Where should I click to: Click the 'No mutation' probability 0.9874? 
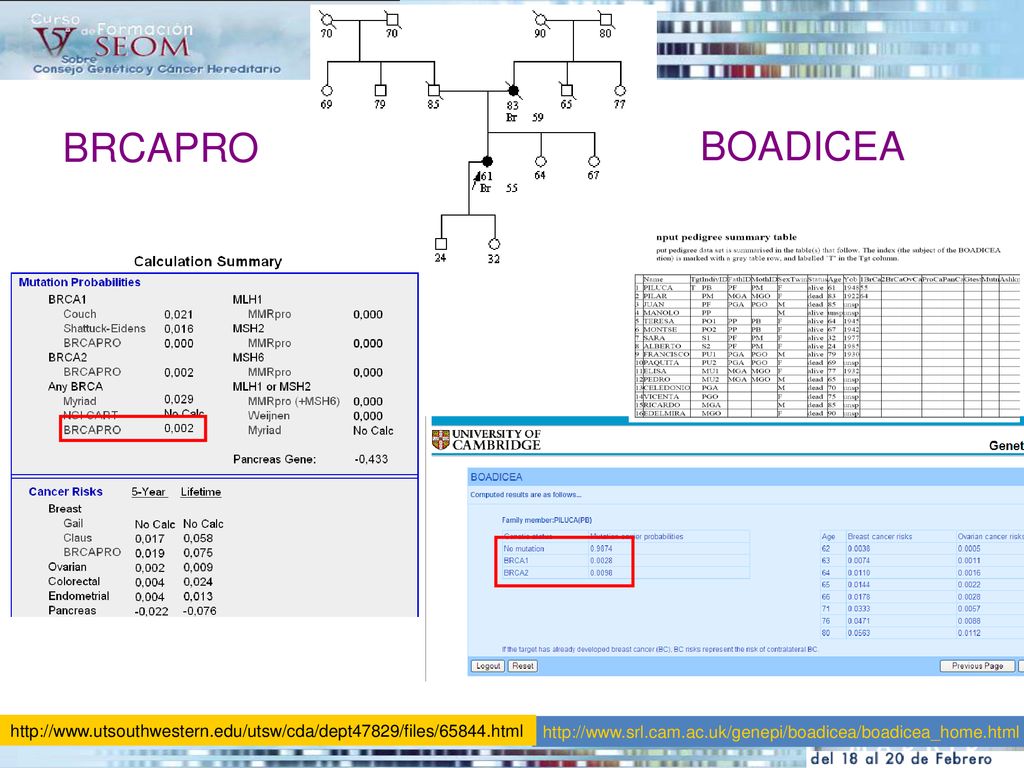601,549
